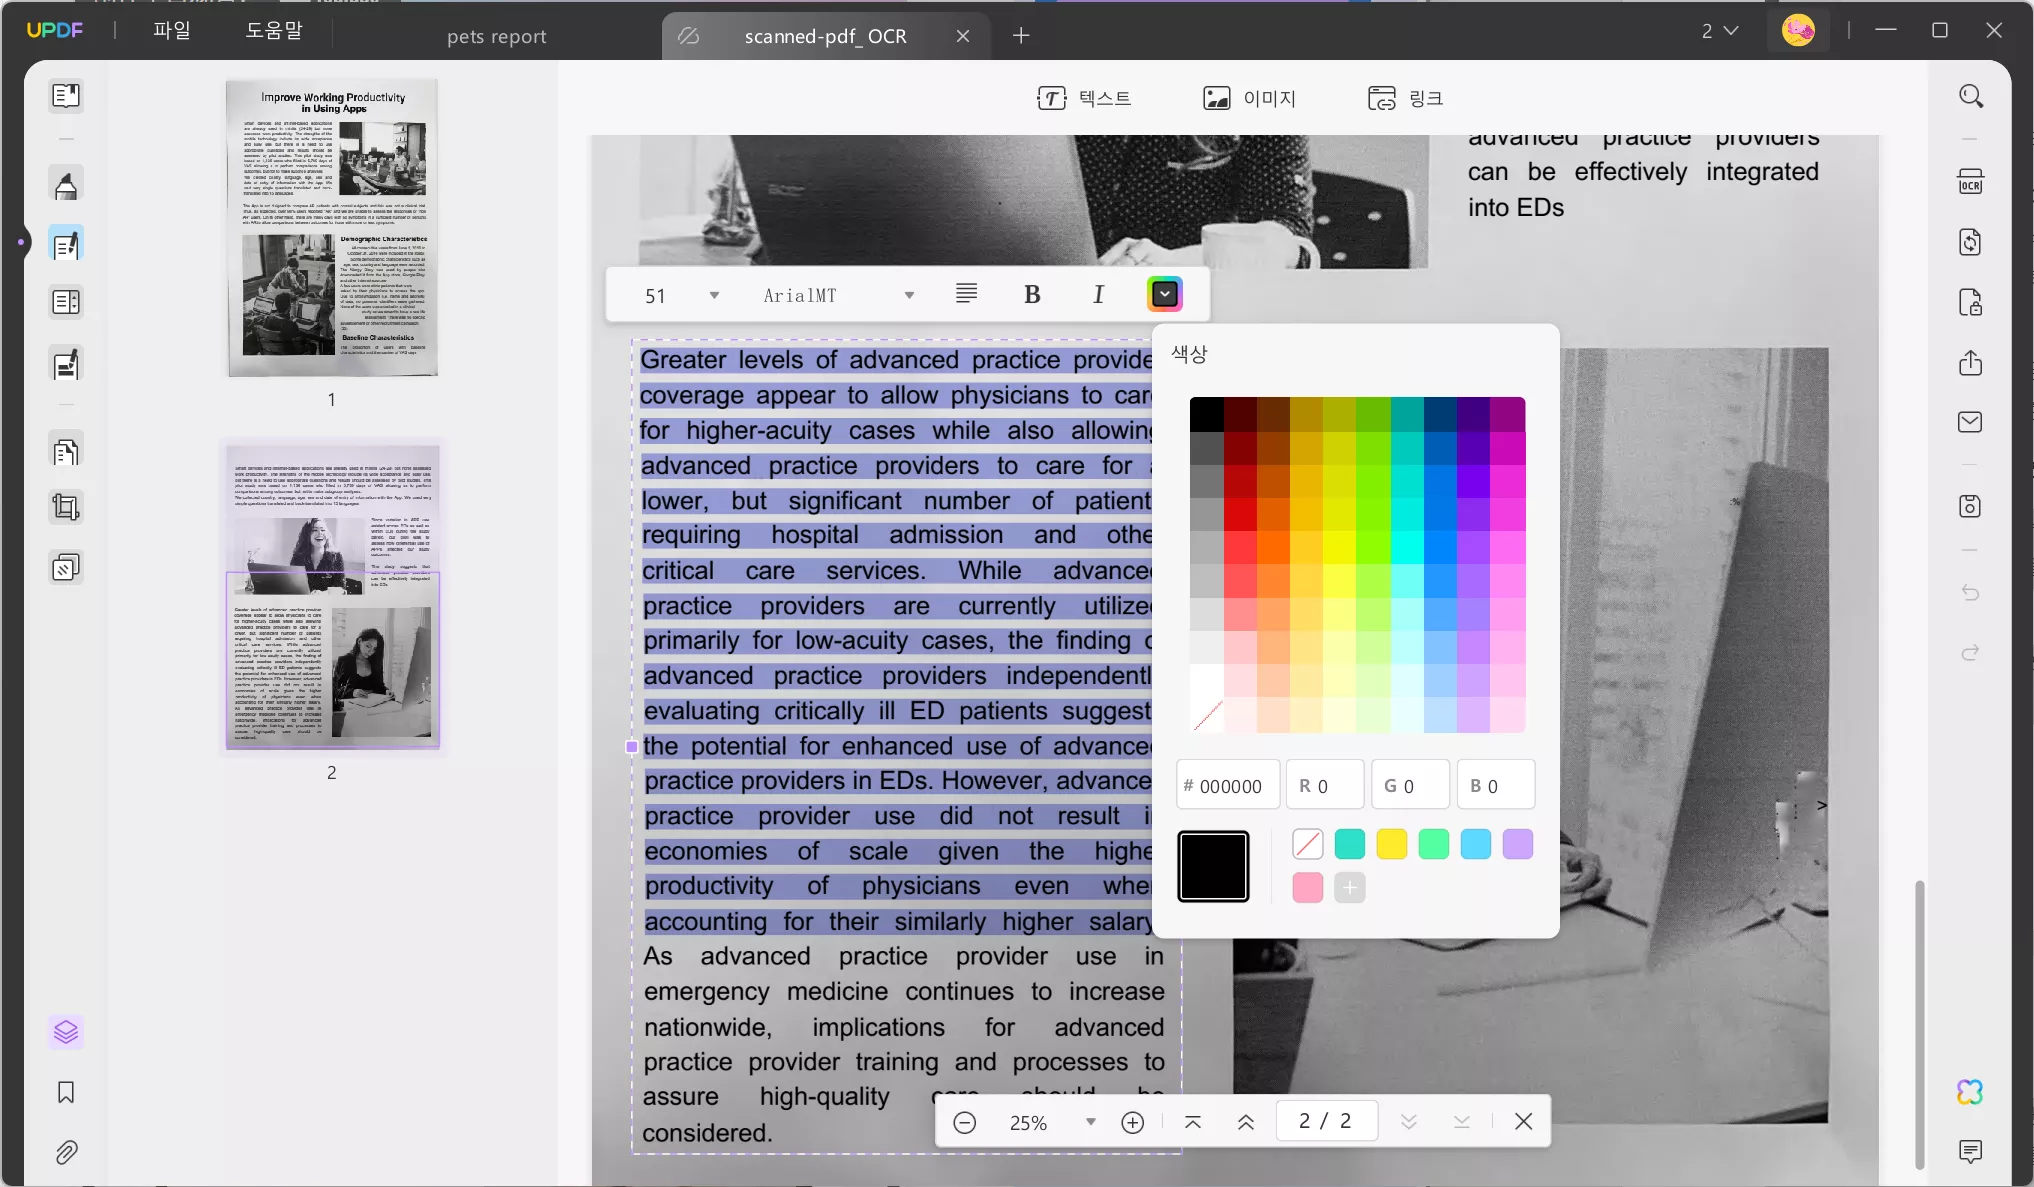
Task: Select the image editing tool
Action: click(x=1246, y=98)
